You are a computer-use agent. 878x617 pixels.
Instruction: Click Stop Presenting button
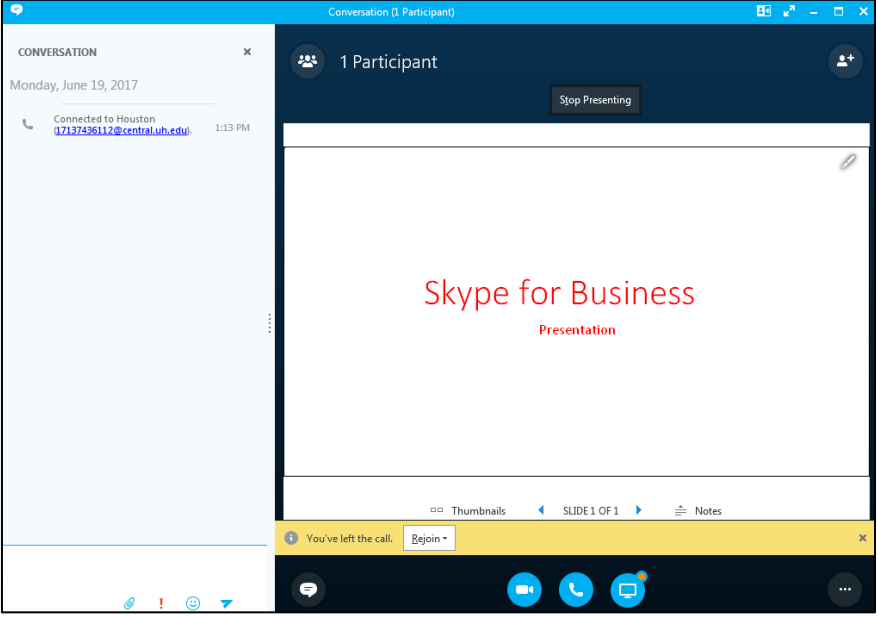click(595, 100)
